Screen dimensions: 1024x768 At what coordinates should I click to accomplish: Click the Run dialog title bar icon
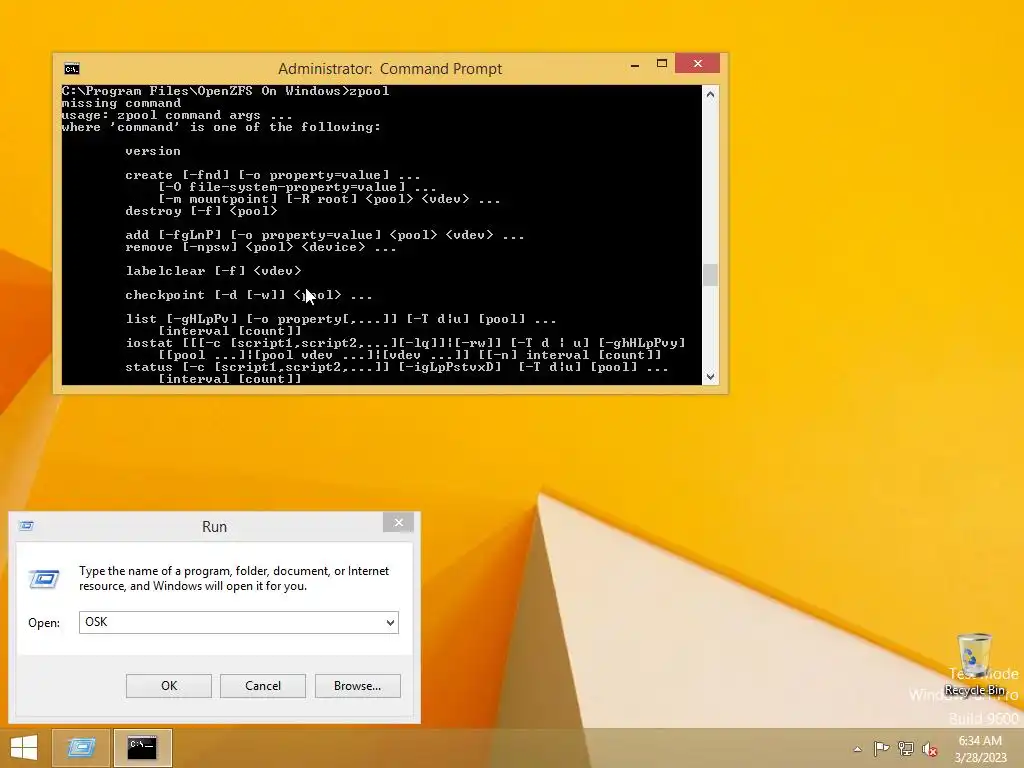tap(26, 526)
